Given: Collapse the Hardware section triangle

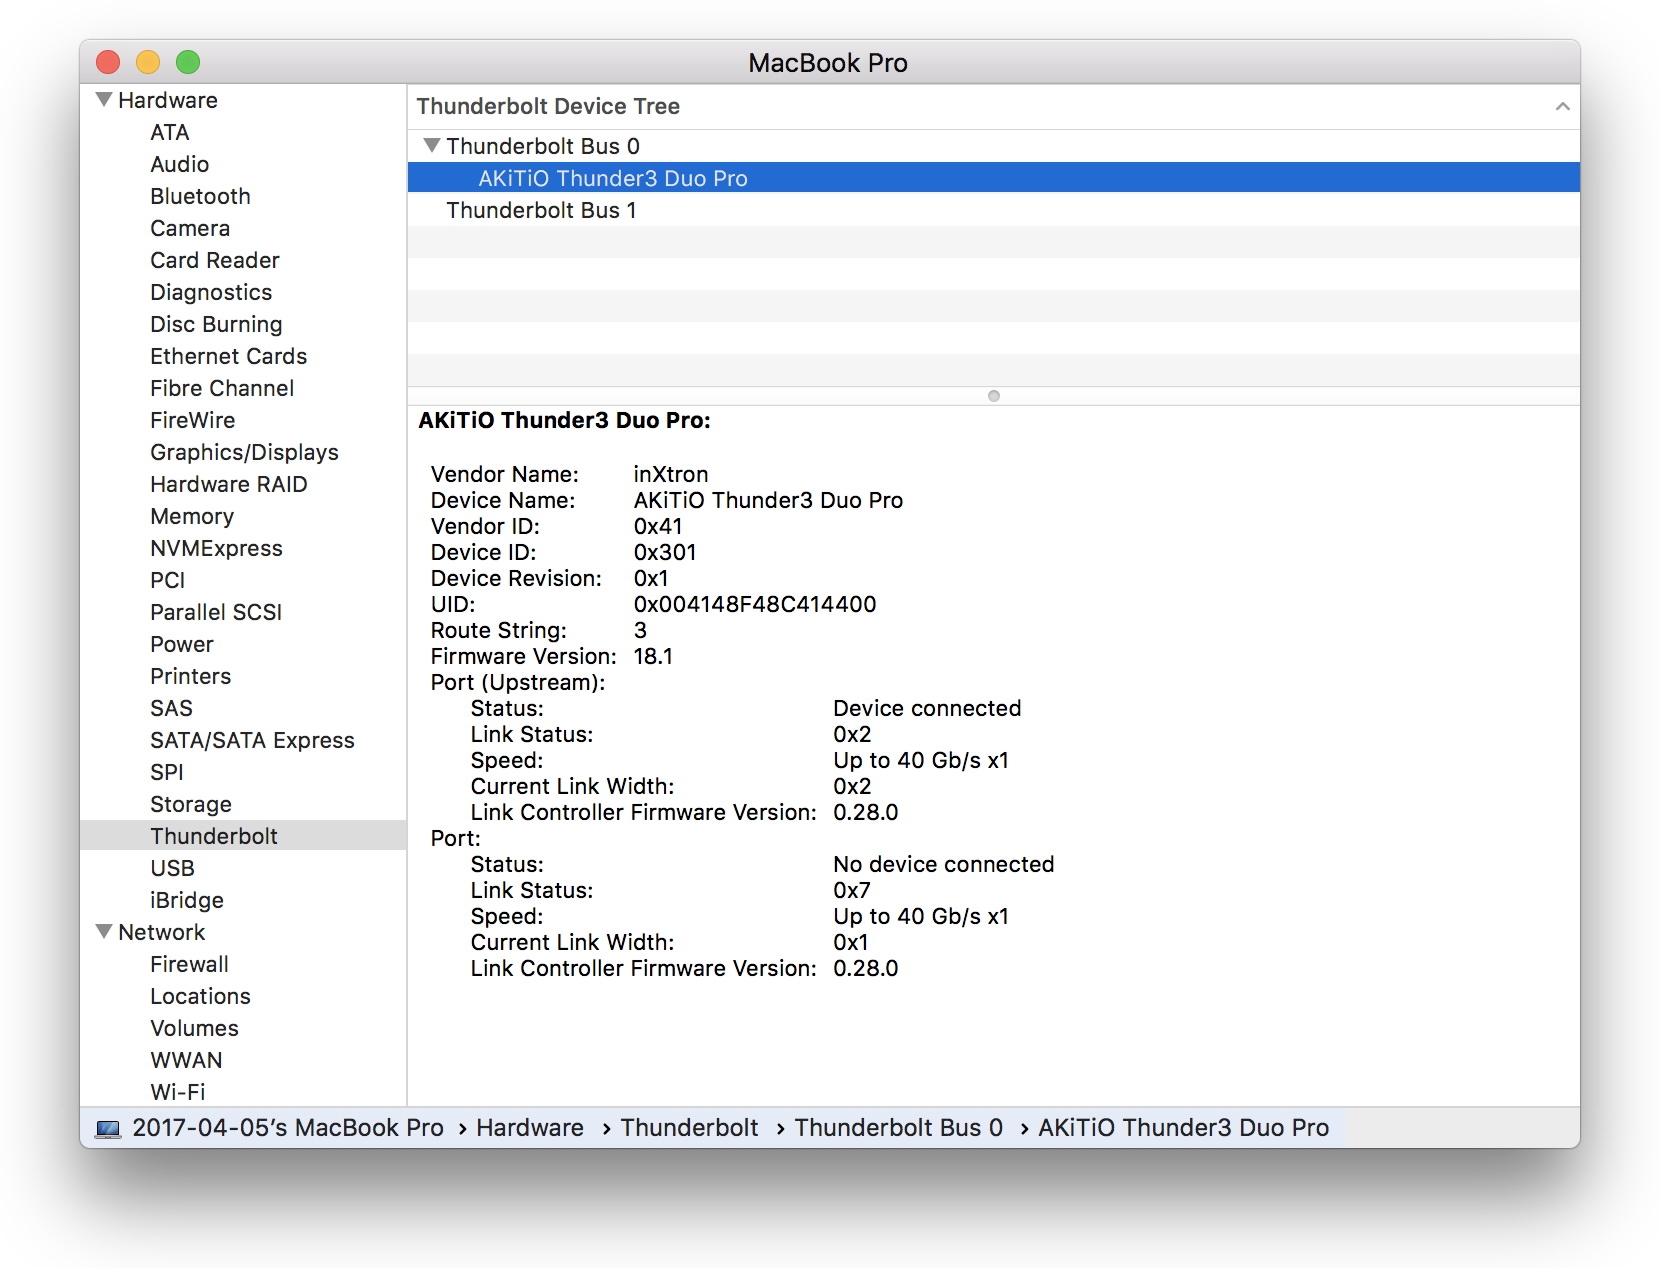Looking at the screenshot, I should [104, 100].
